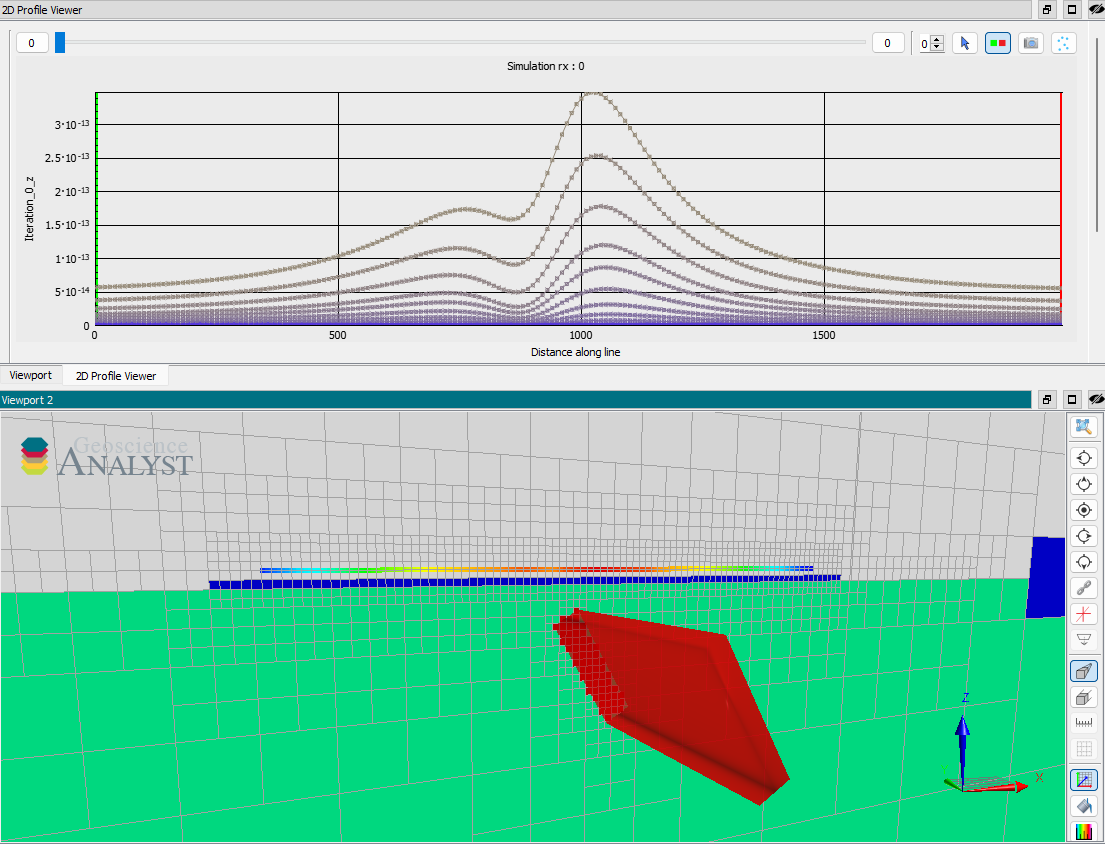1105x844 pixels.
Task: Increment the spin box up arrow
Action: (937, 39)
